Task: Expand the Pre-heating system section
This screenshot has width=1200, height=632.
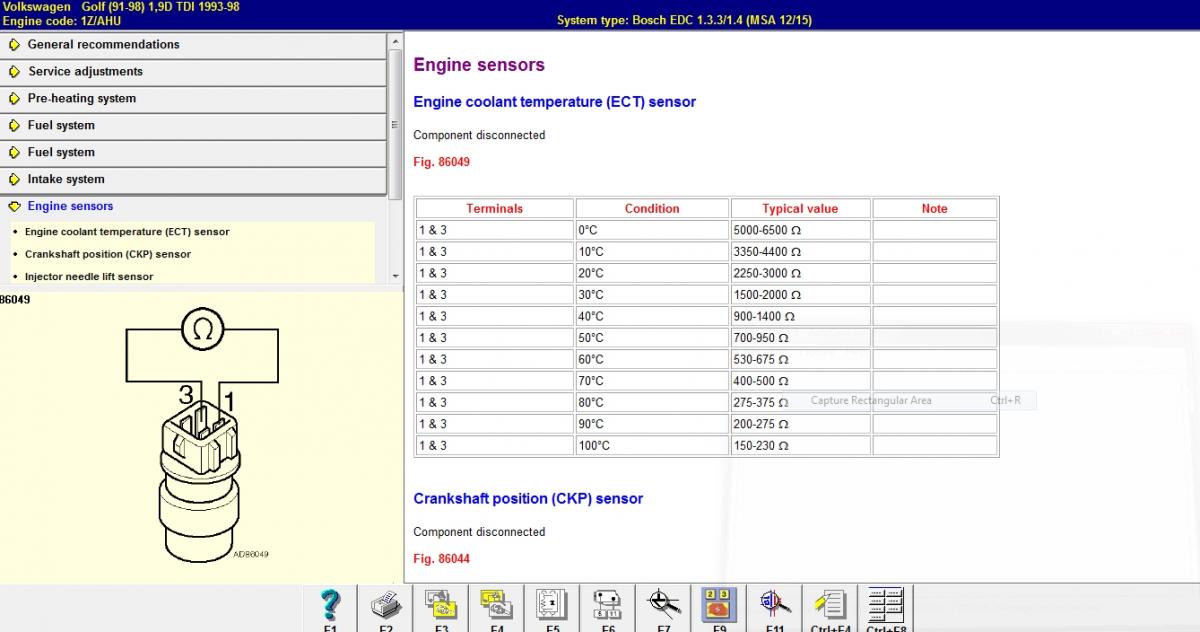Action: click(x=81, y=99)
